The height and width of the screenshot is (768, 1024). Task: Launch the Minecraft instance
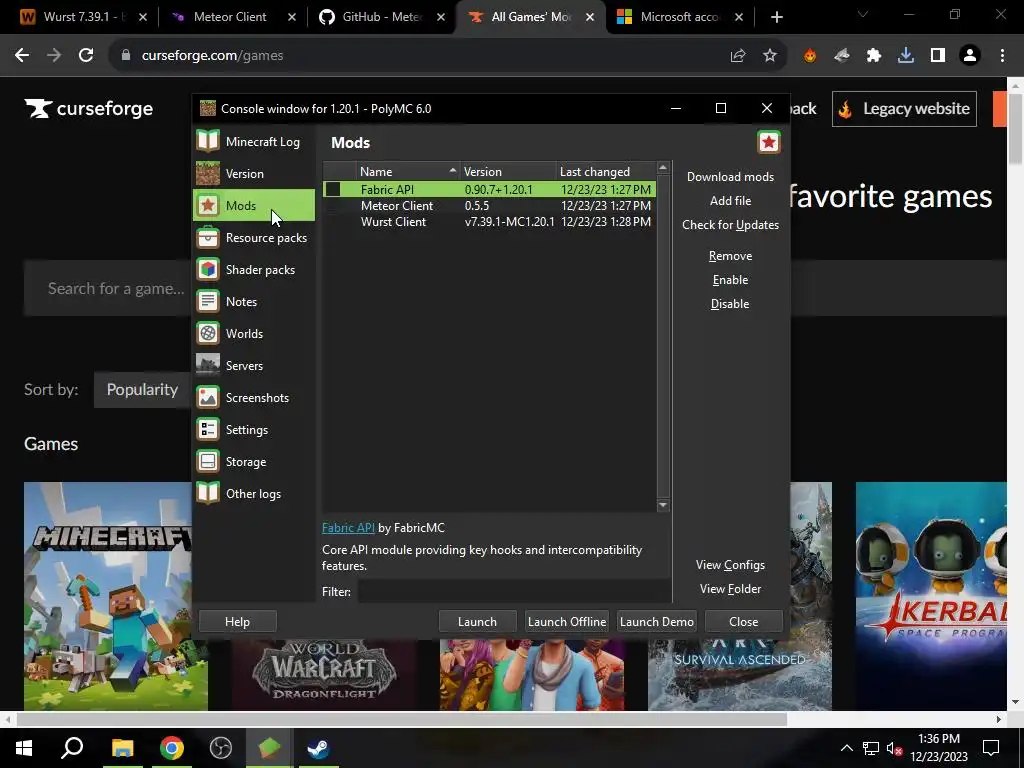pyautogui.click(x=477, y=622)
